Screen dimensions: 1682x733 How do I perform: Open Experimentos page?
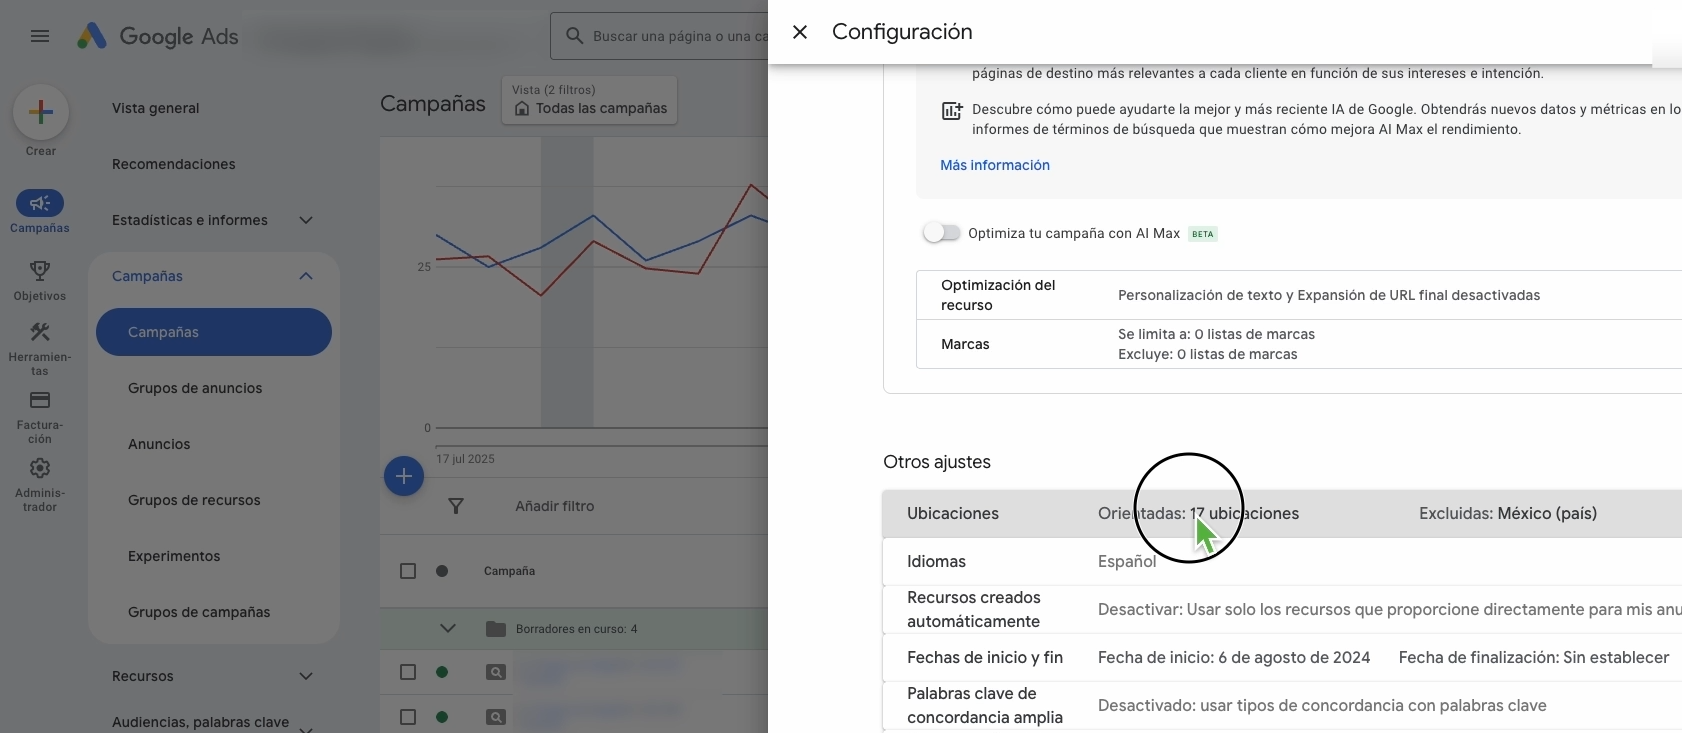click(x=174, y=556)
